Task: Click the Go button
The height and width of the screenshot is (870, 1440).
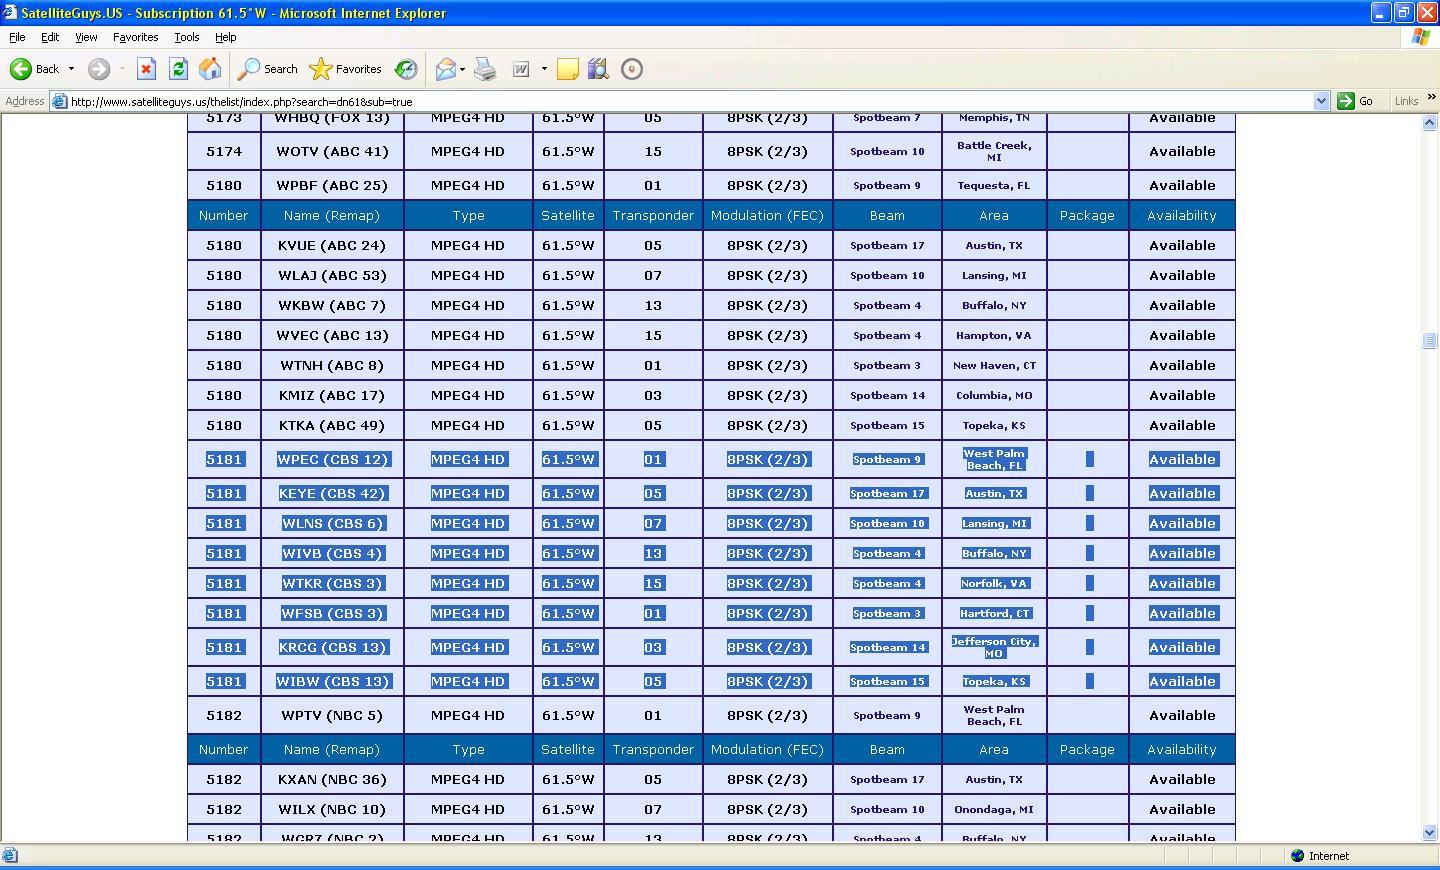Action: (x=1355, y=101)
